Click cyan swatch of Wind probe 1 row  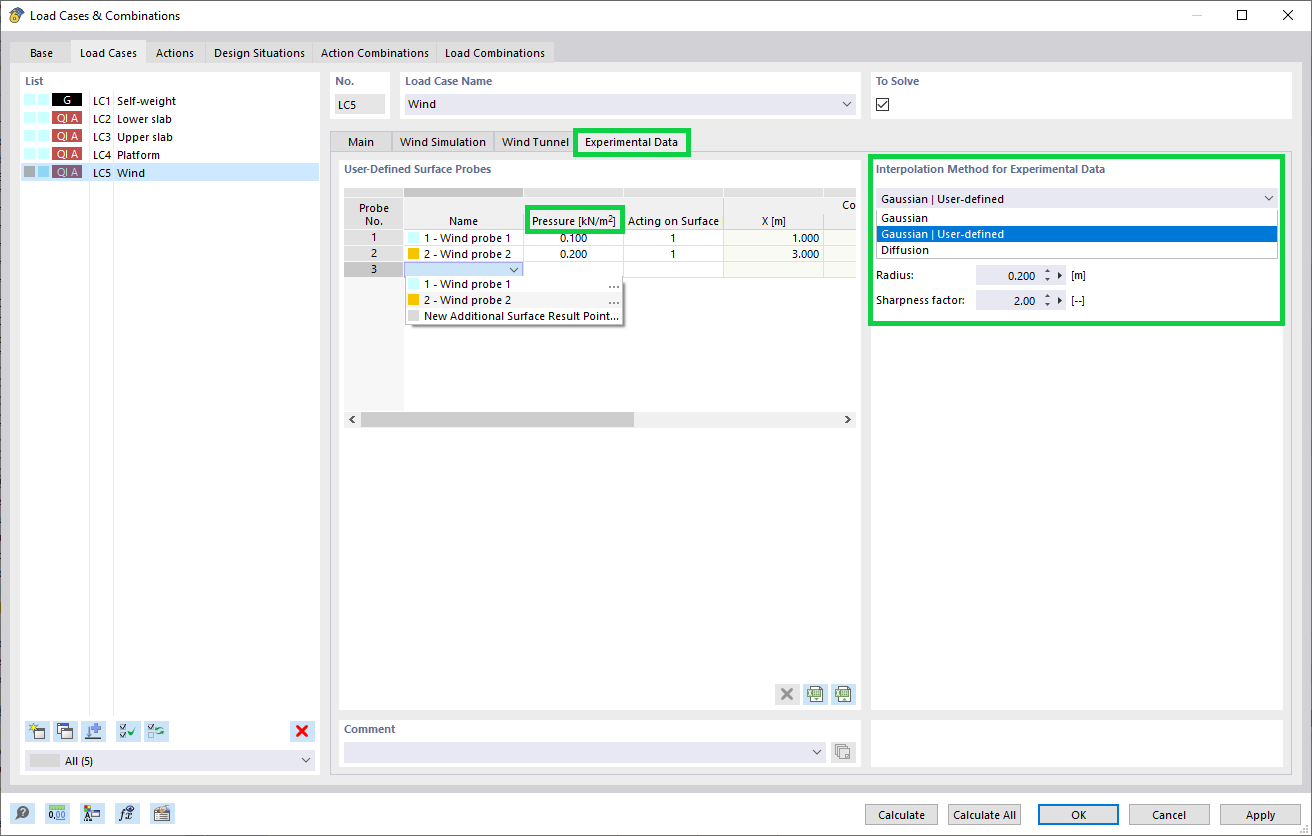click(414, 238)
